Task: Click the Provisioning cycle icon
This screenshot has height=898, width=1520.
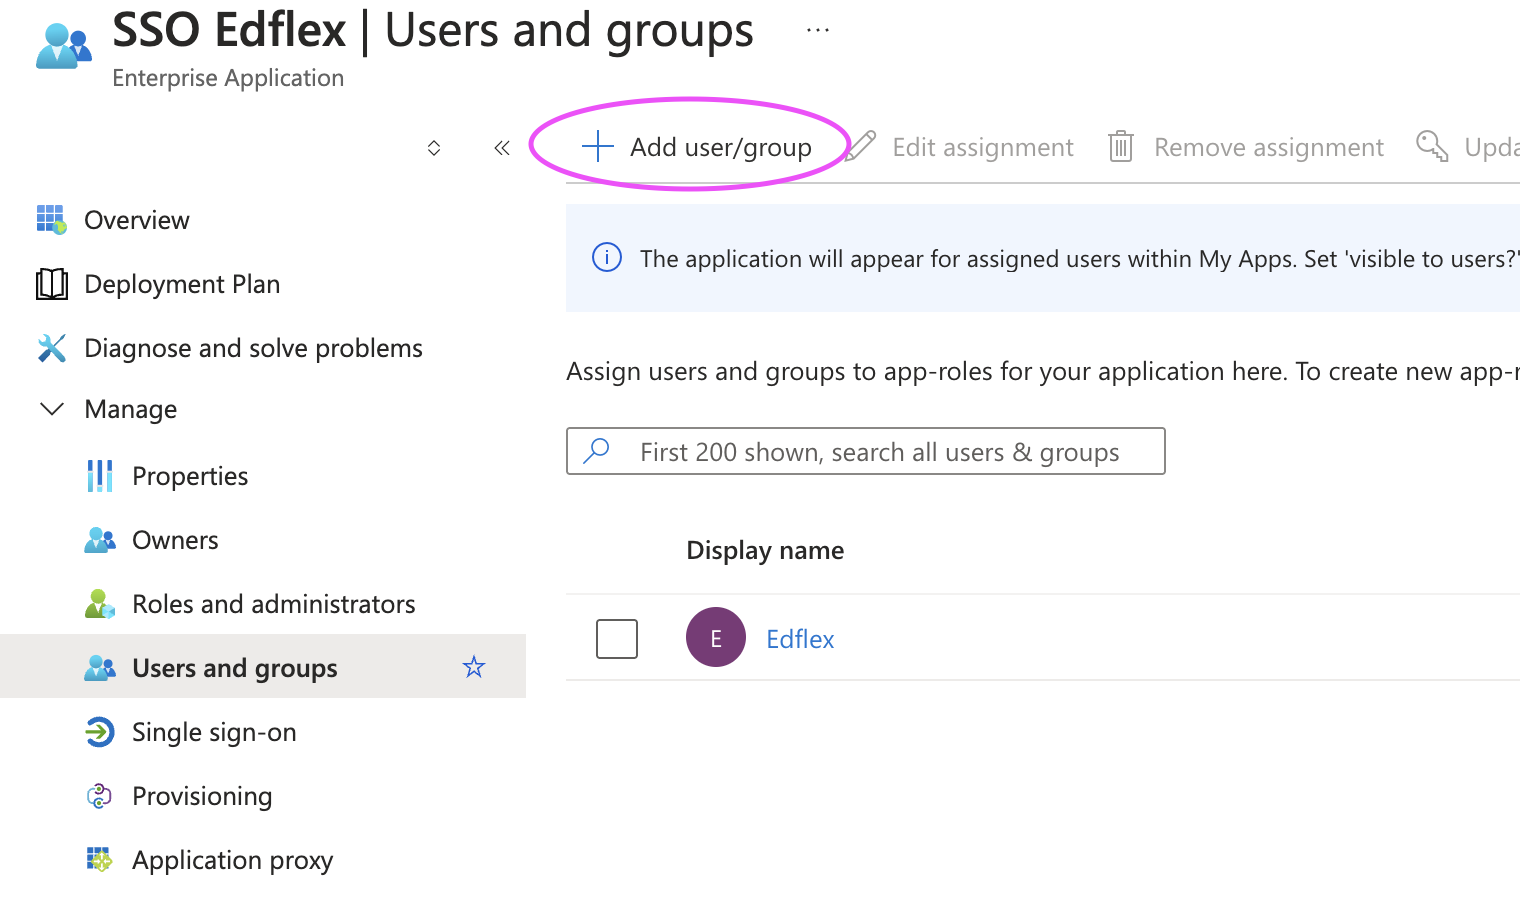Action: pos(99,796)
